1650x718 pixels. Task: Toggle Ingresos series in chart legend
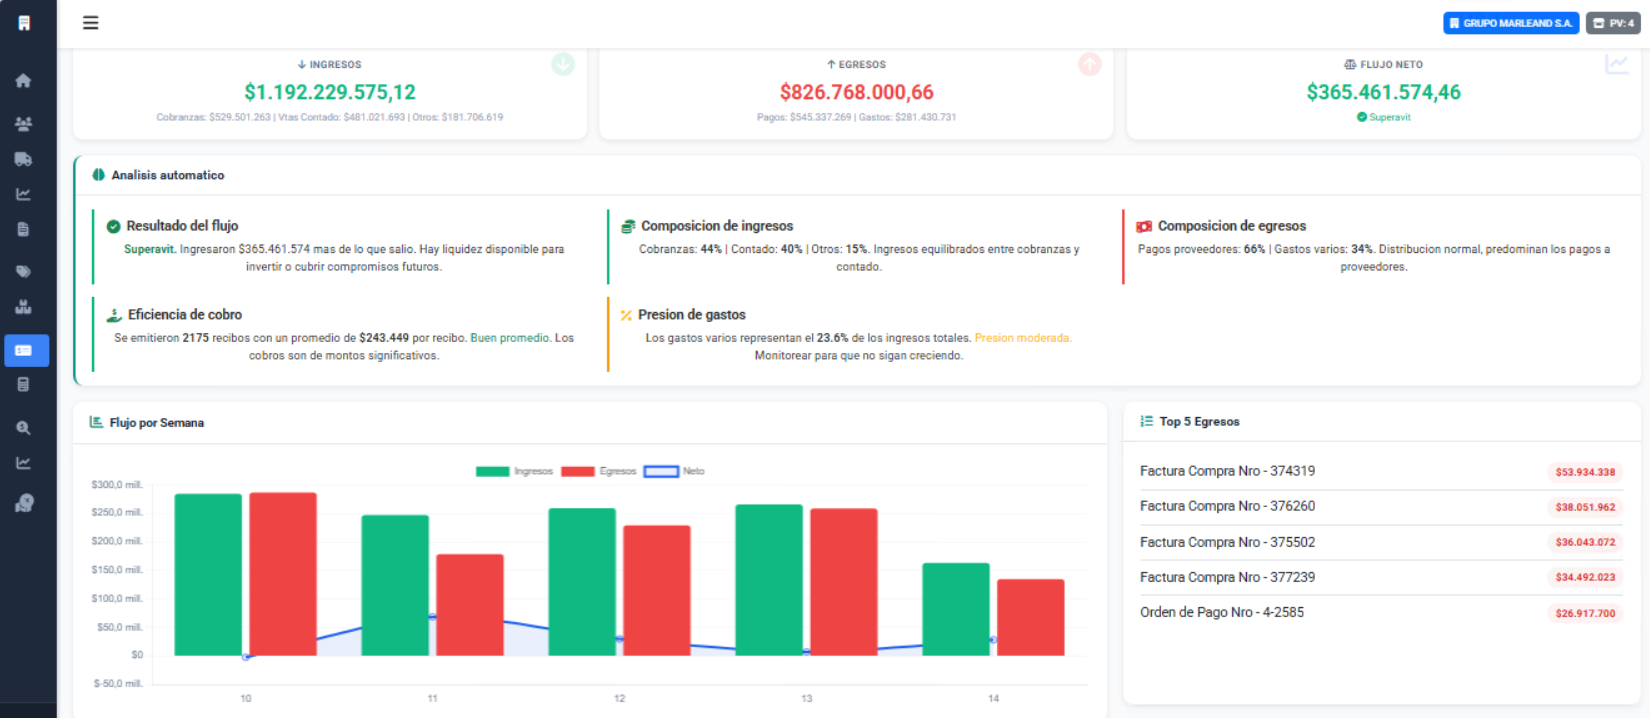click(x=514, y=471)
